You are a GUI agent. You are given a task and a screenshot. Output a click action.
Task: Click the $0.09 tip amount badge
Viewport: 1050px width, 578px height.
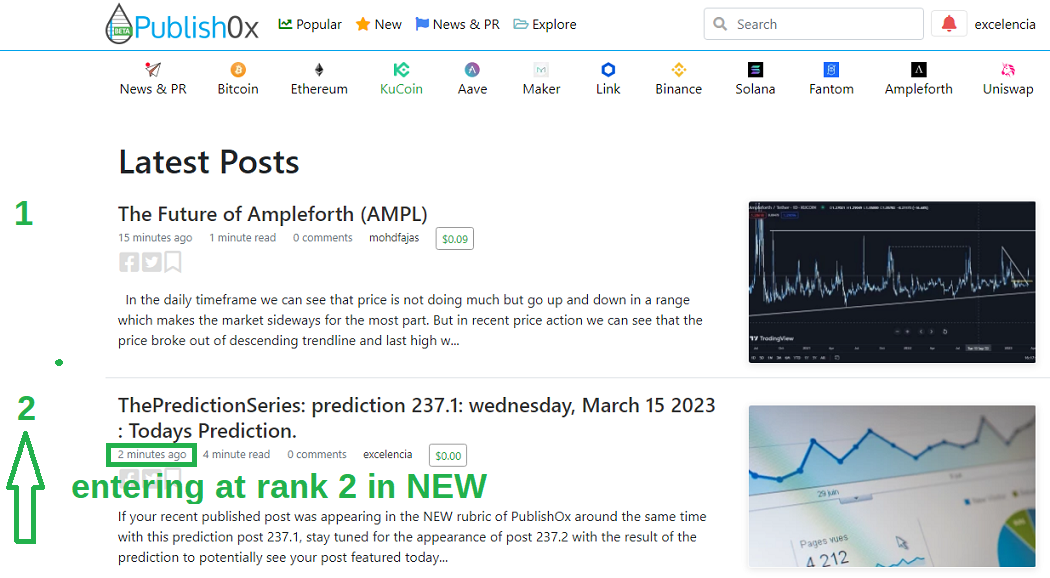[x=455, y=239]
